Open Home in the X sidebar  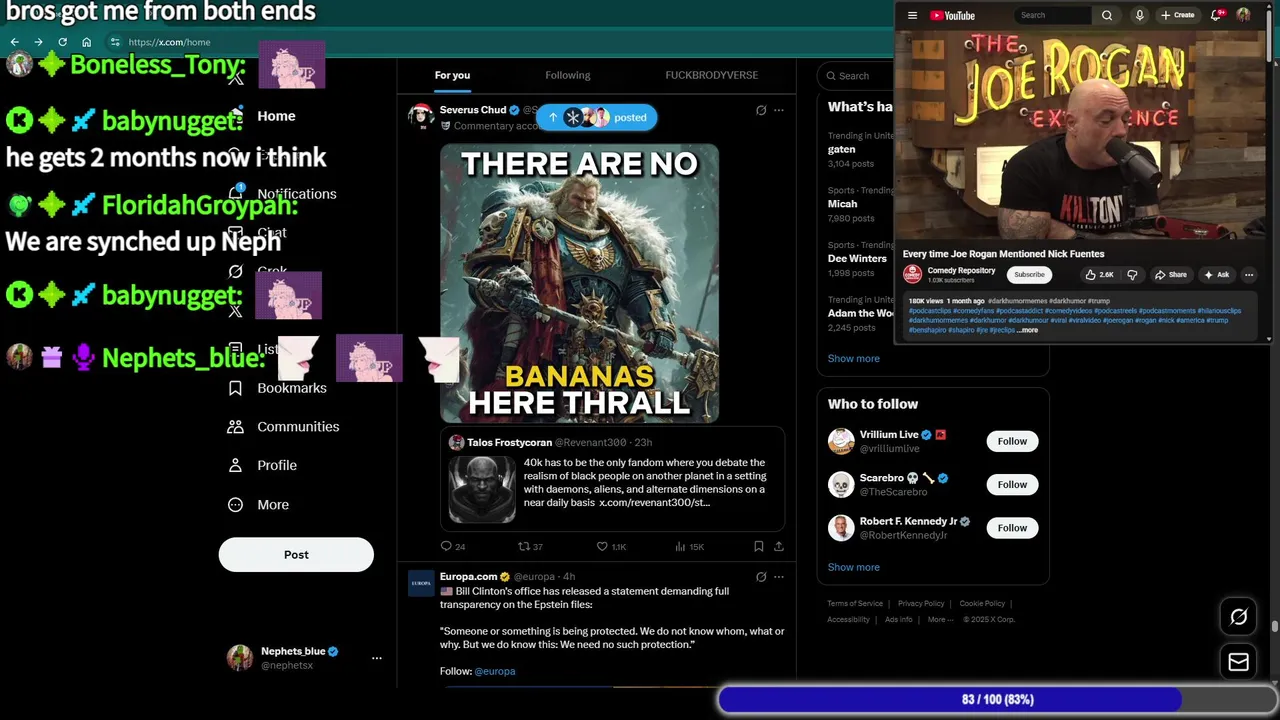(x=276, y=116)
